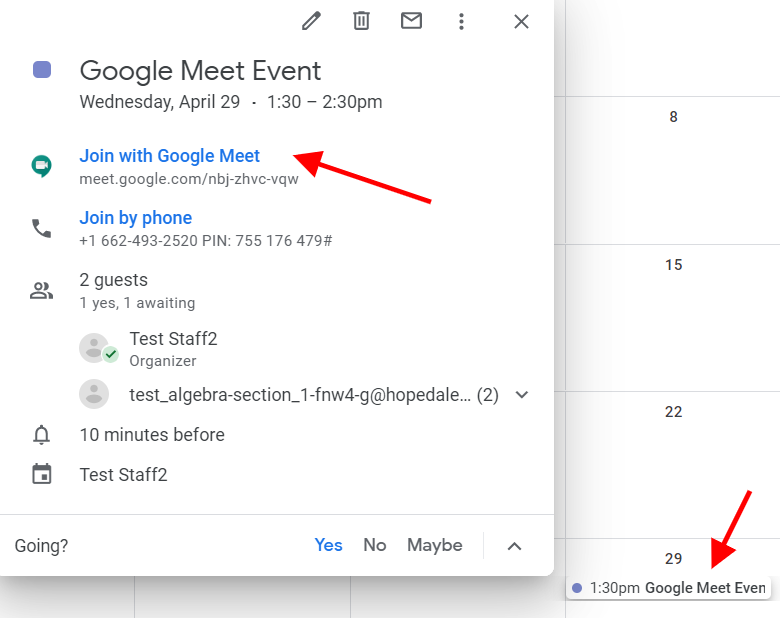Screen dimensions: 780x618
Task: Respond Yes to the invitation
Action: click(x=328, y=545)
